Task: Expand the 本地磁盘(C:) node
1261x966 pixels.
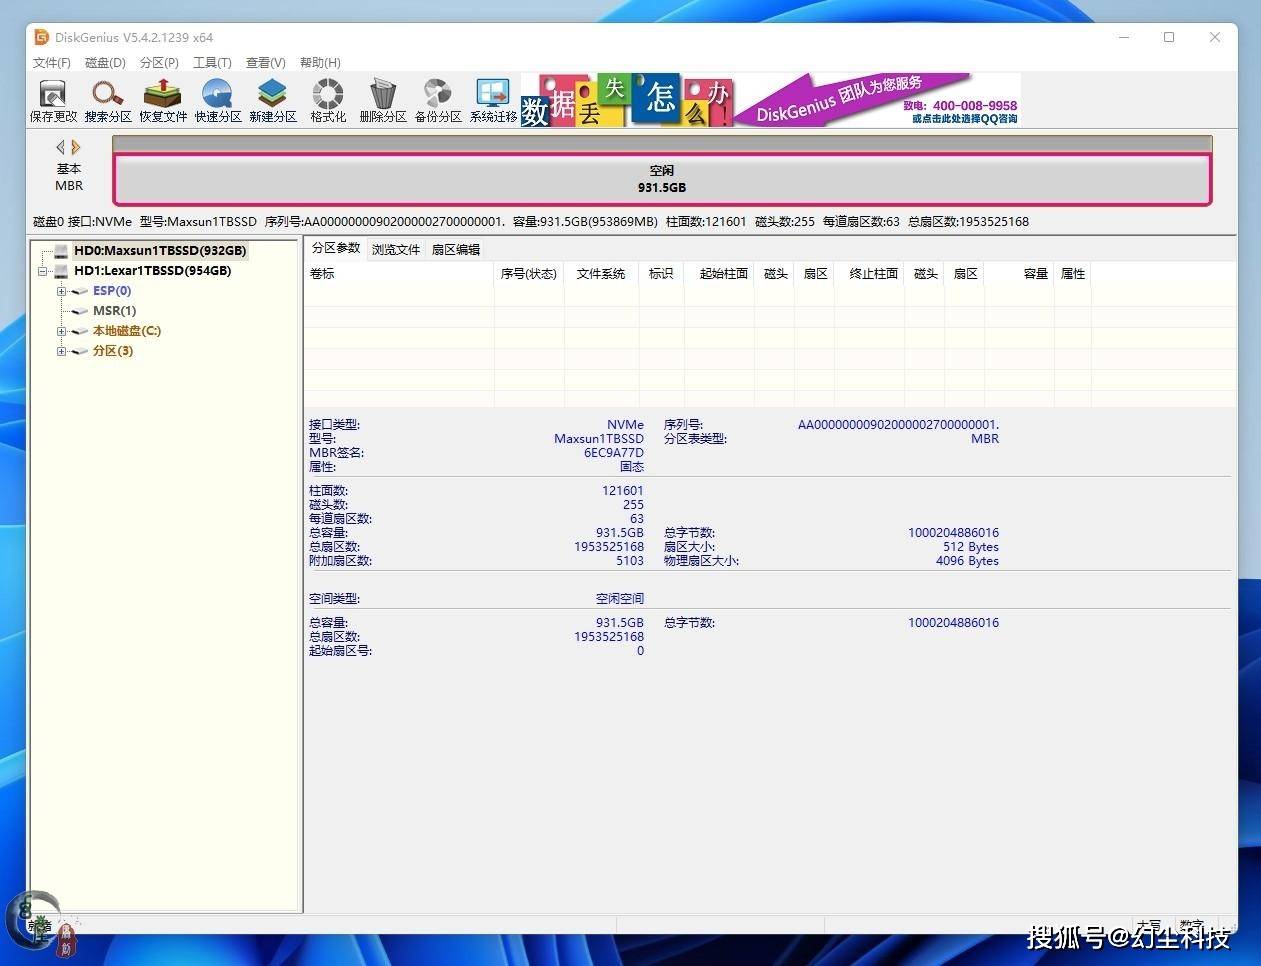Action: point(61,331)
